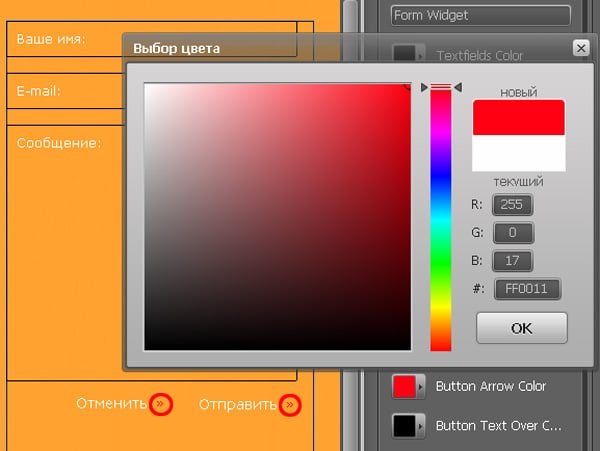Viewport: 600px width, 451px height.
Task: Click the new (новый) red color preview
Action: 518,118
